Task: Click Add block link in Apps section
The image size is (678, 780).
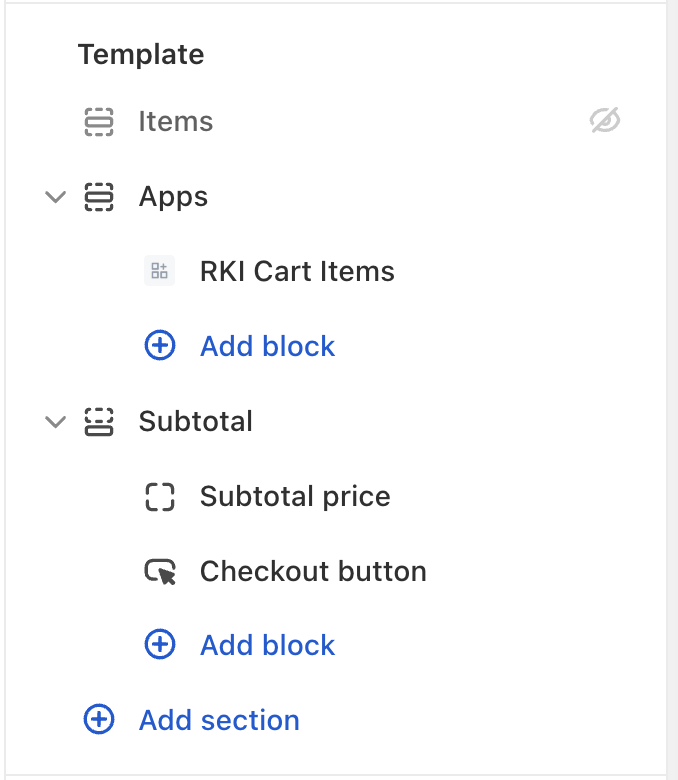Action: tap(267, 346)
